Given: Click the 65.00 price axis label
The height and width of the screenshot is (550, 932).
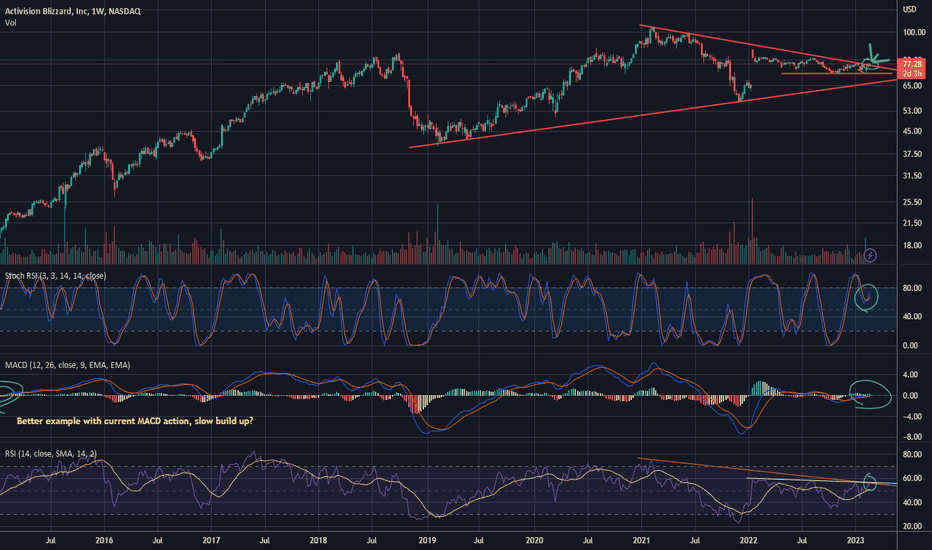Looking at the screenshot, I should coord(912,86).
